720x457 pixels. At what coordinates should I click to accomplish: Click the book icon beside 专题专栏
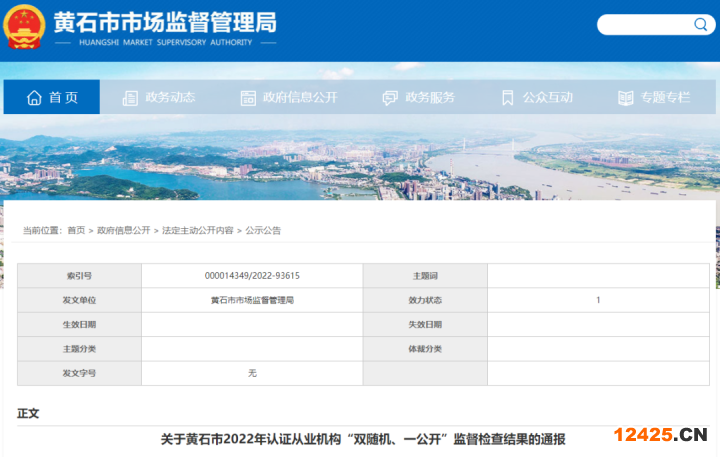[625, 98]
